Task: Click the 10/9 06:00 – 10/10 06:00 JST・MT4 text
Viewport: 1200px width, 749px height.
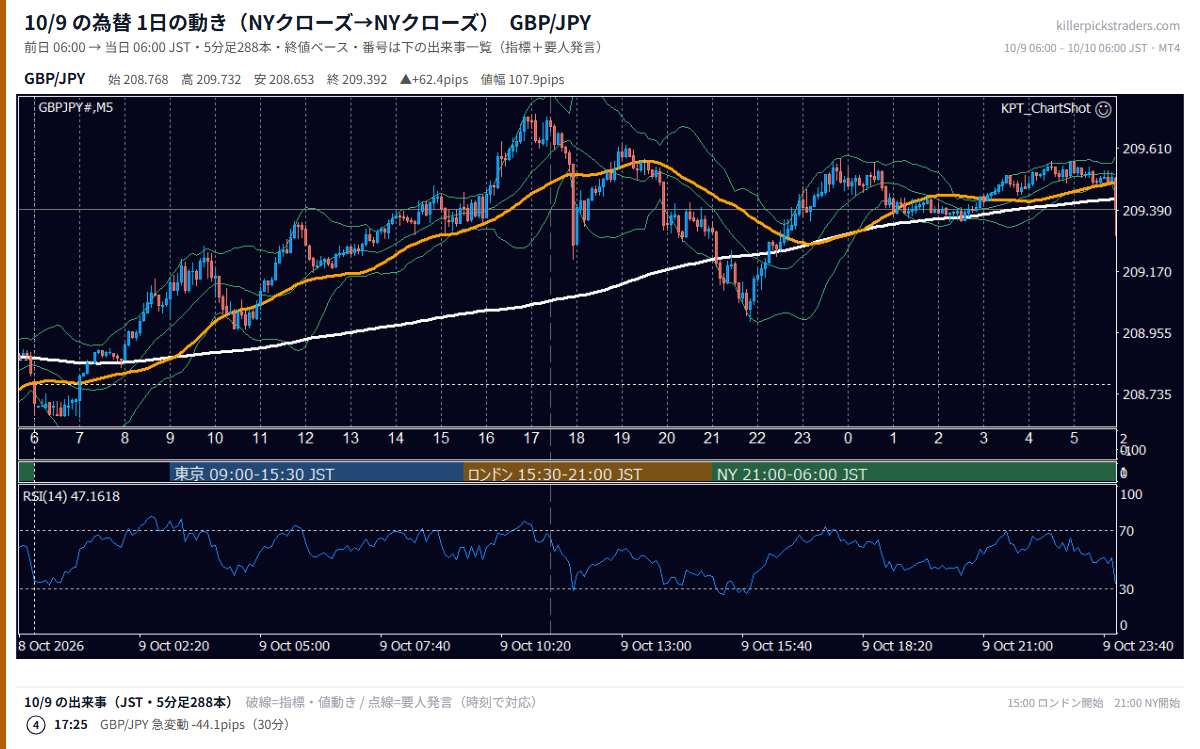Action: click(x=1092, y=48)
